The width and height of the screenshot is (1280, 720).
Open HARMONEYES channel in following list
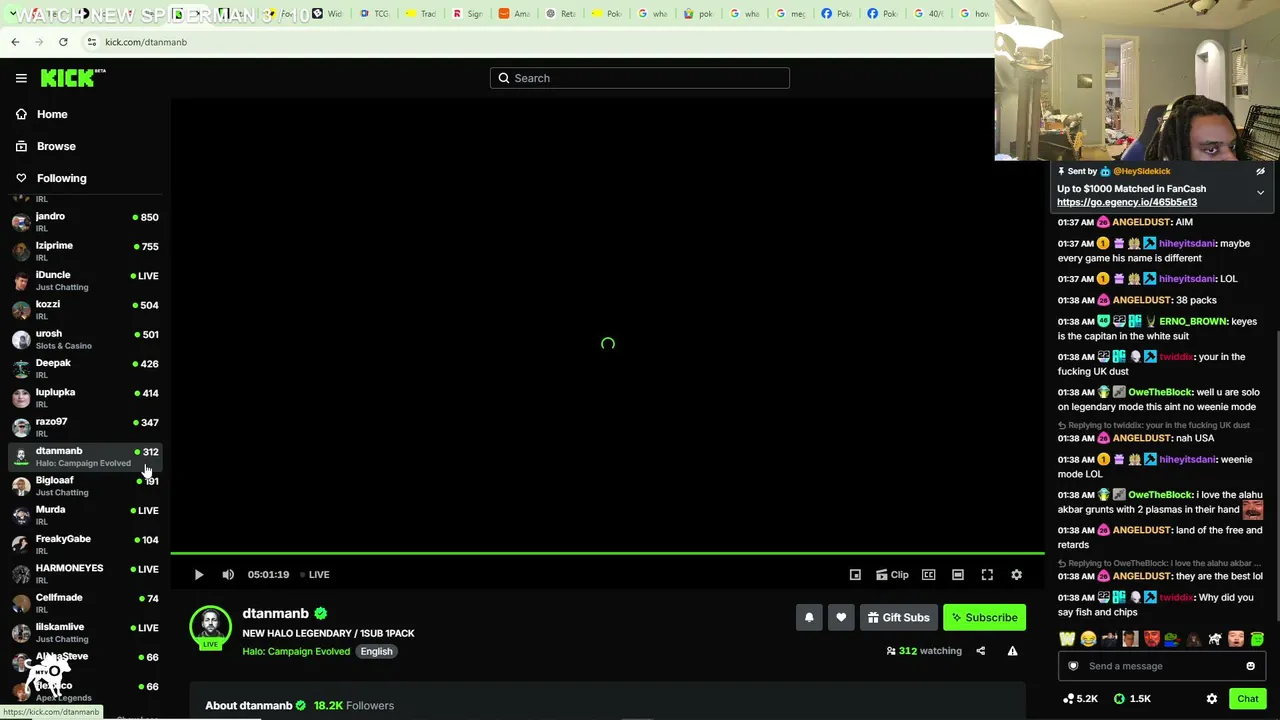click(x=85, y=574)
